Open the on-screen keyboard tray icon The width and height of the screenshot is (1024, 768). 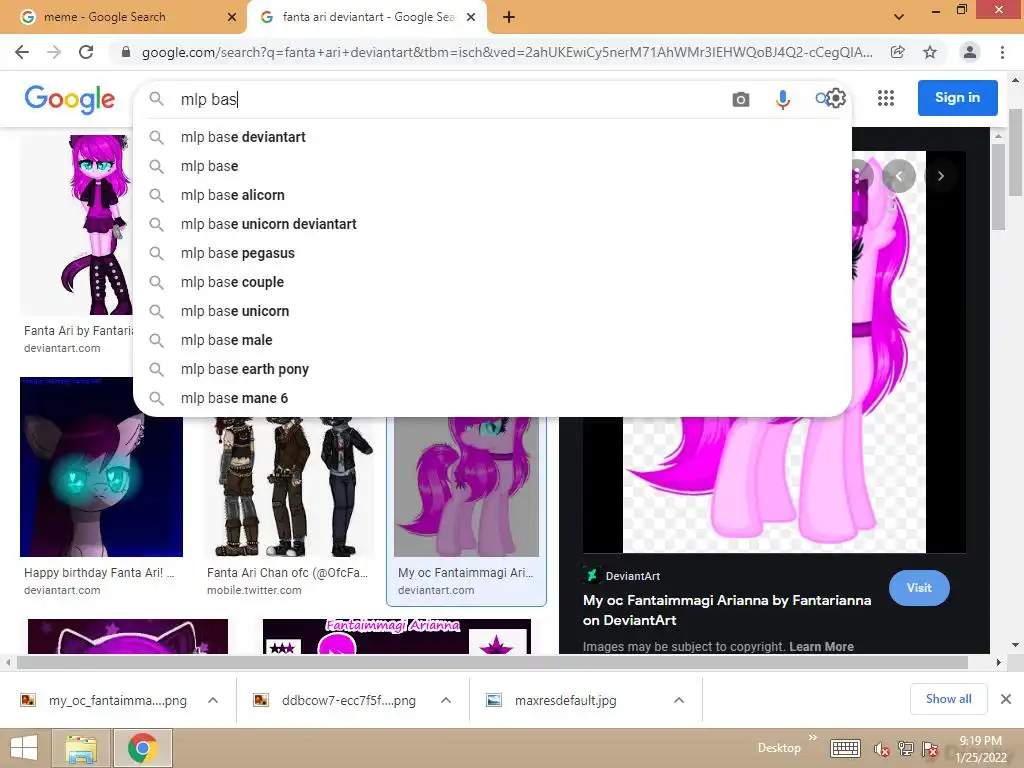tap(845, 748)
